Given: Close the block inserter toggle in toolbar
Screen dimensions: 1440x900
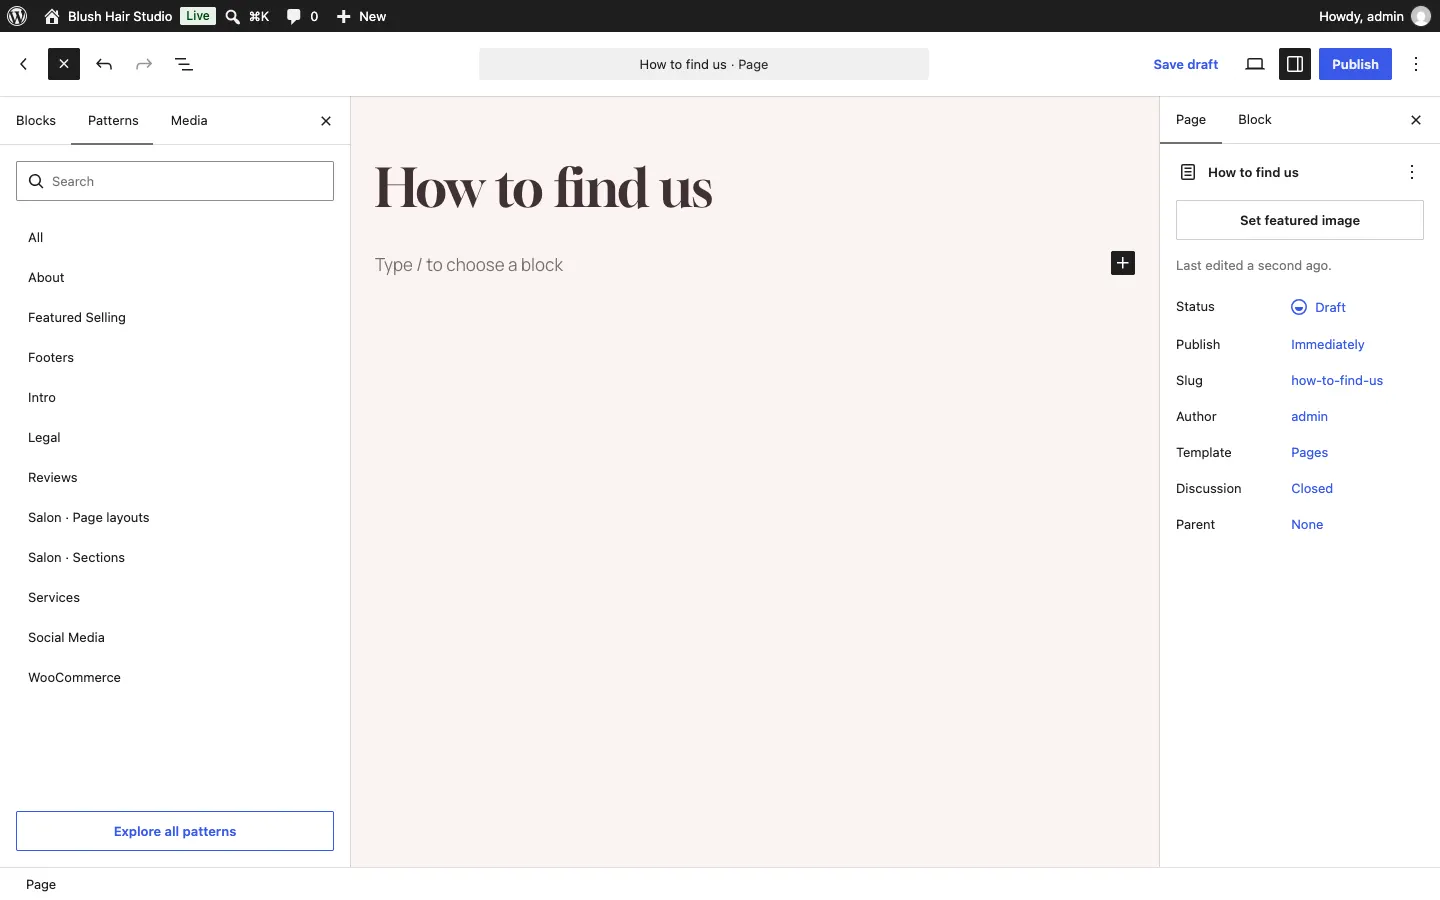Looking at the screenshot, I should 64,64.
